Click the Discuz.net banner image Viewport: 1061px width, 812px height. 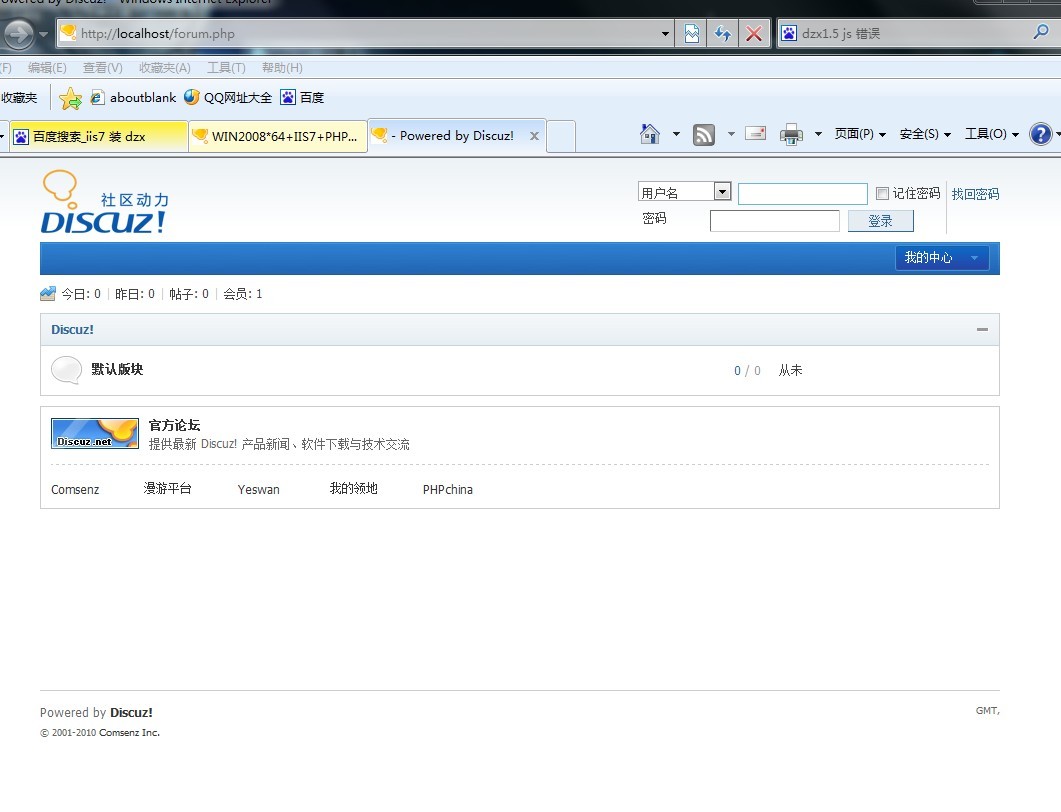(x=95, y=434)
